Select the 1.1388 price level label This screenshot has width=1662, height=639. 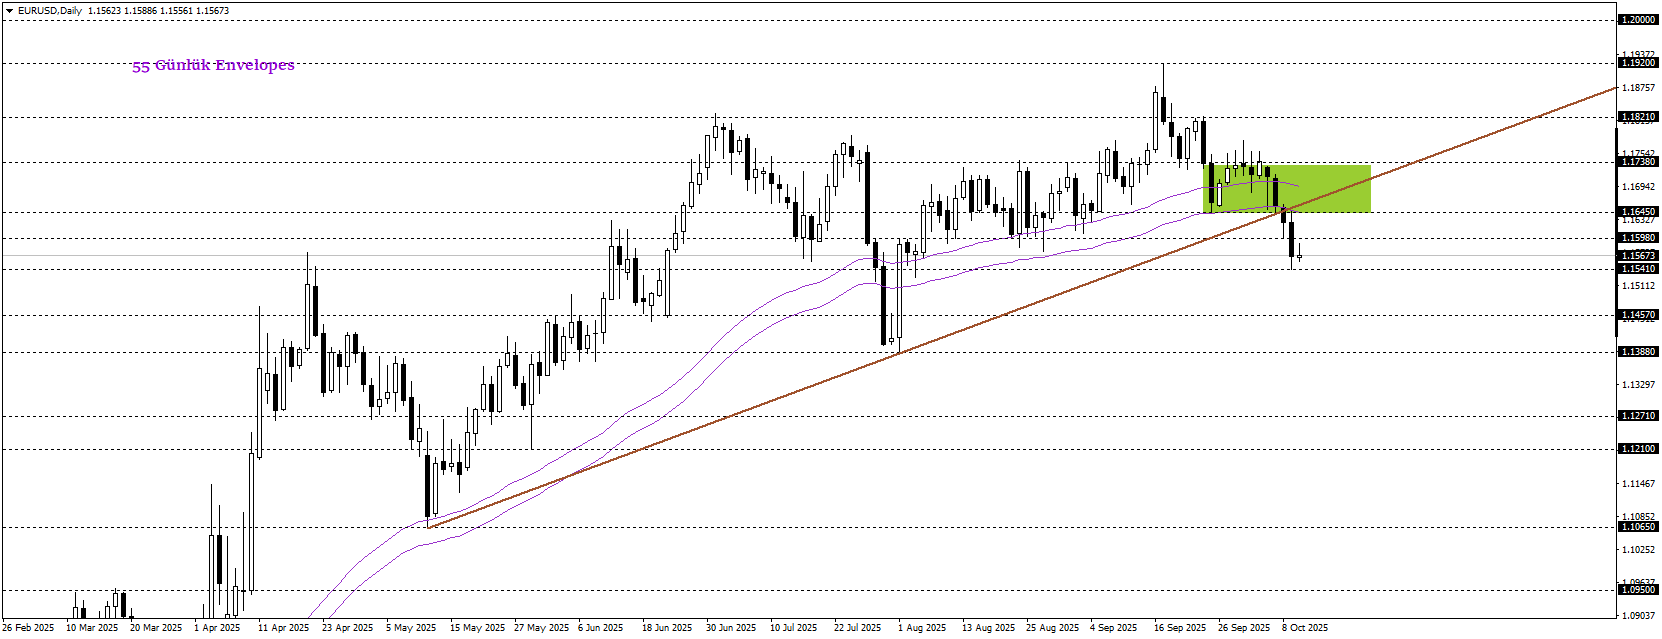(x=1638, y=352)
